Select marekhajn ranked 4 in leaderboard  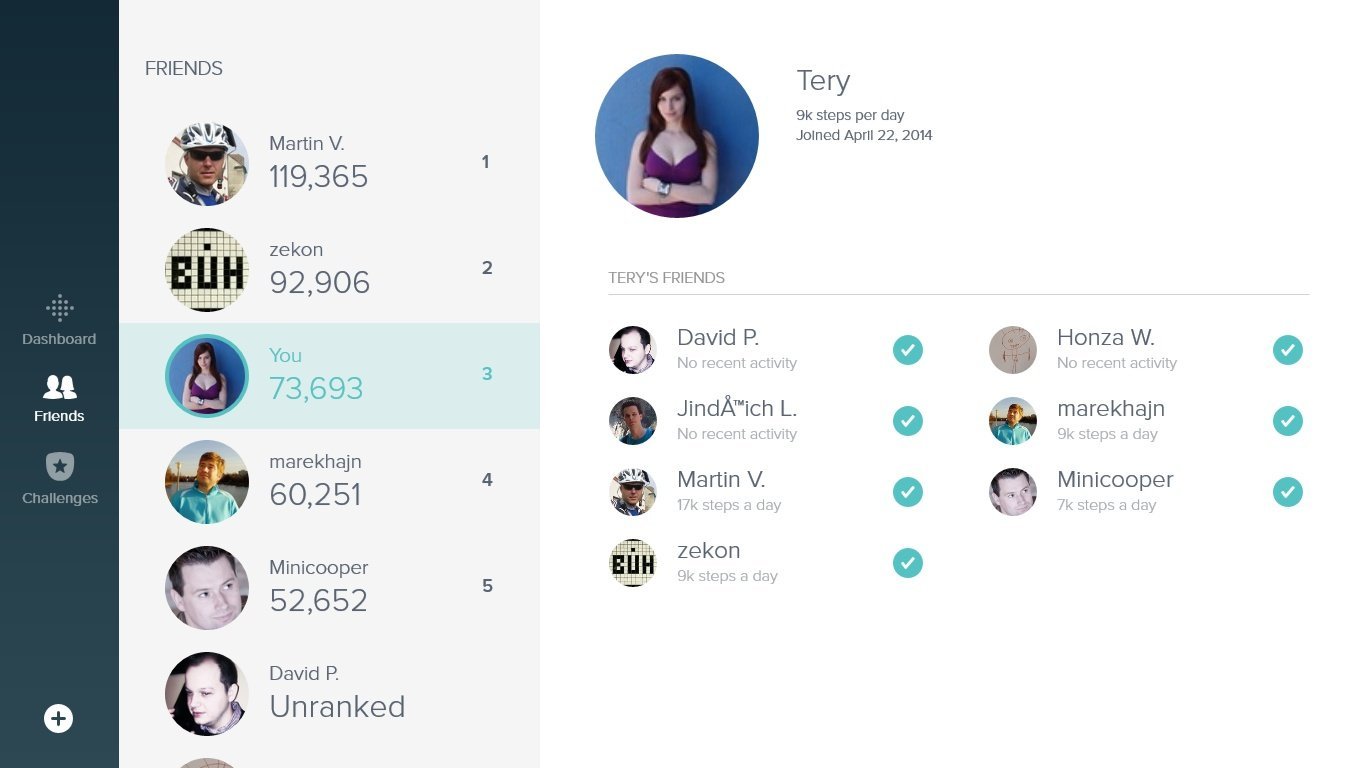click(329, 482)
